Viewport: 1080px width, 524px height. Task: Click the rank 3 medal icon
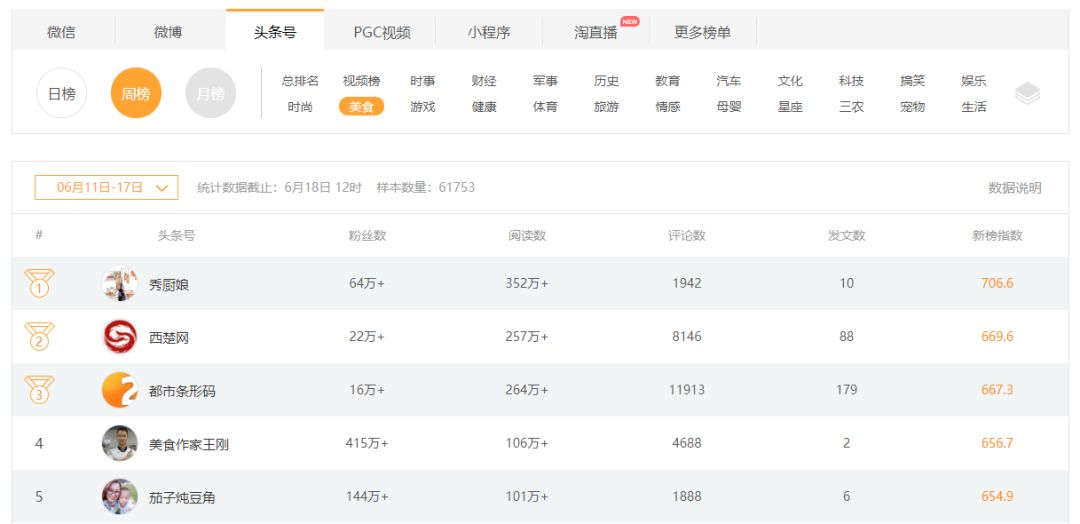pos(39,390)
